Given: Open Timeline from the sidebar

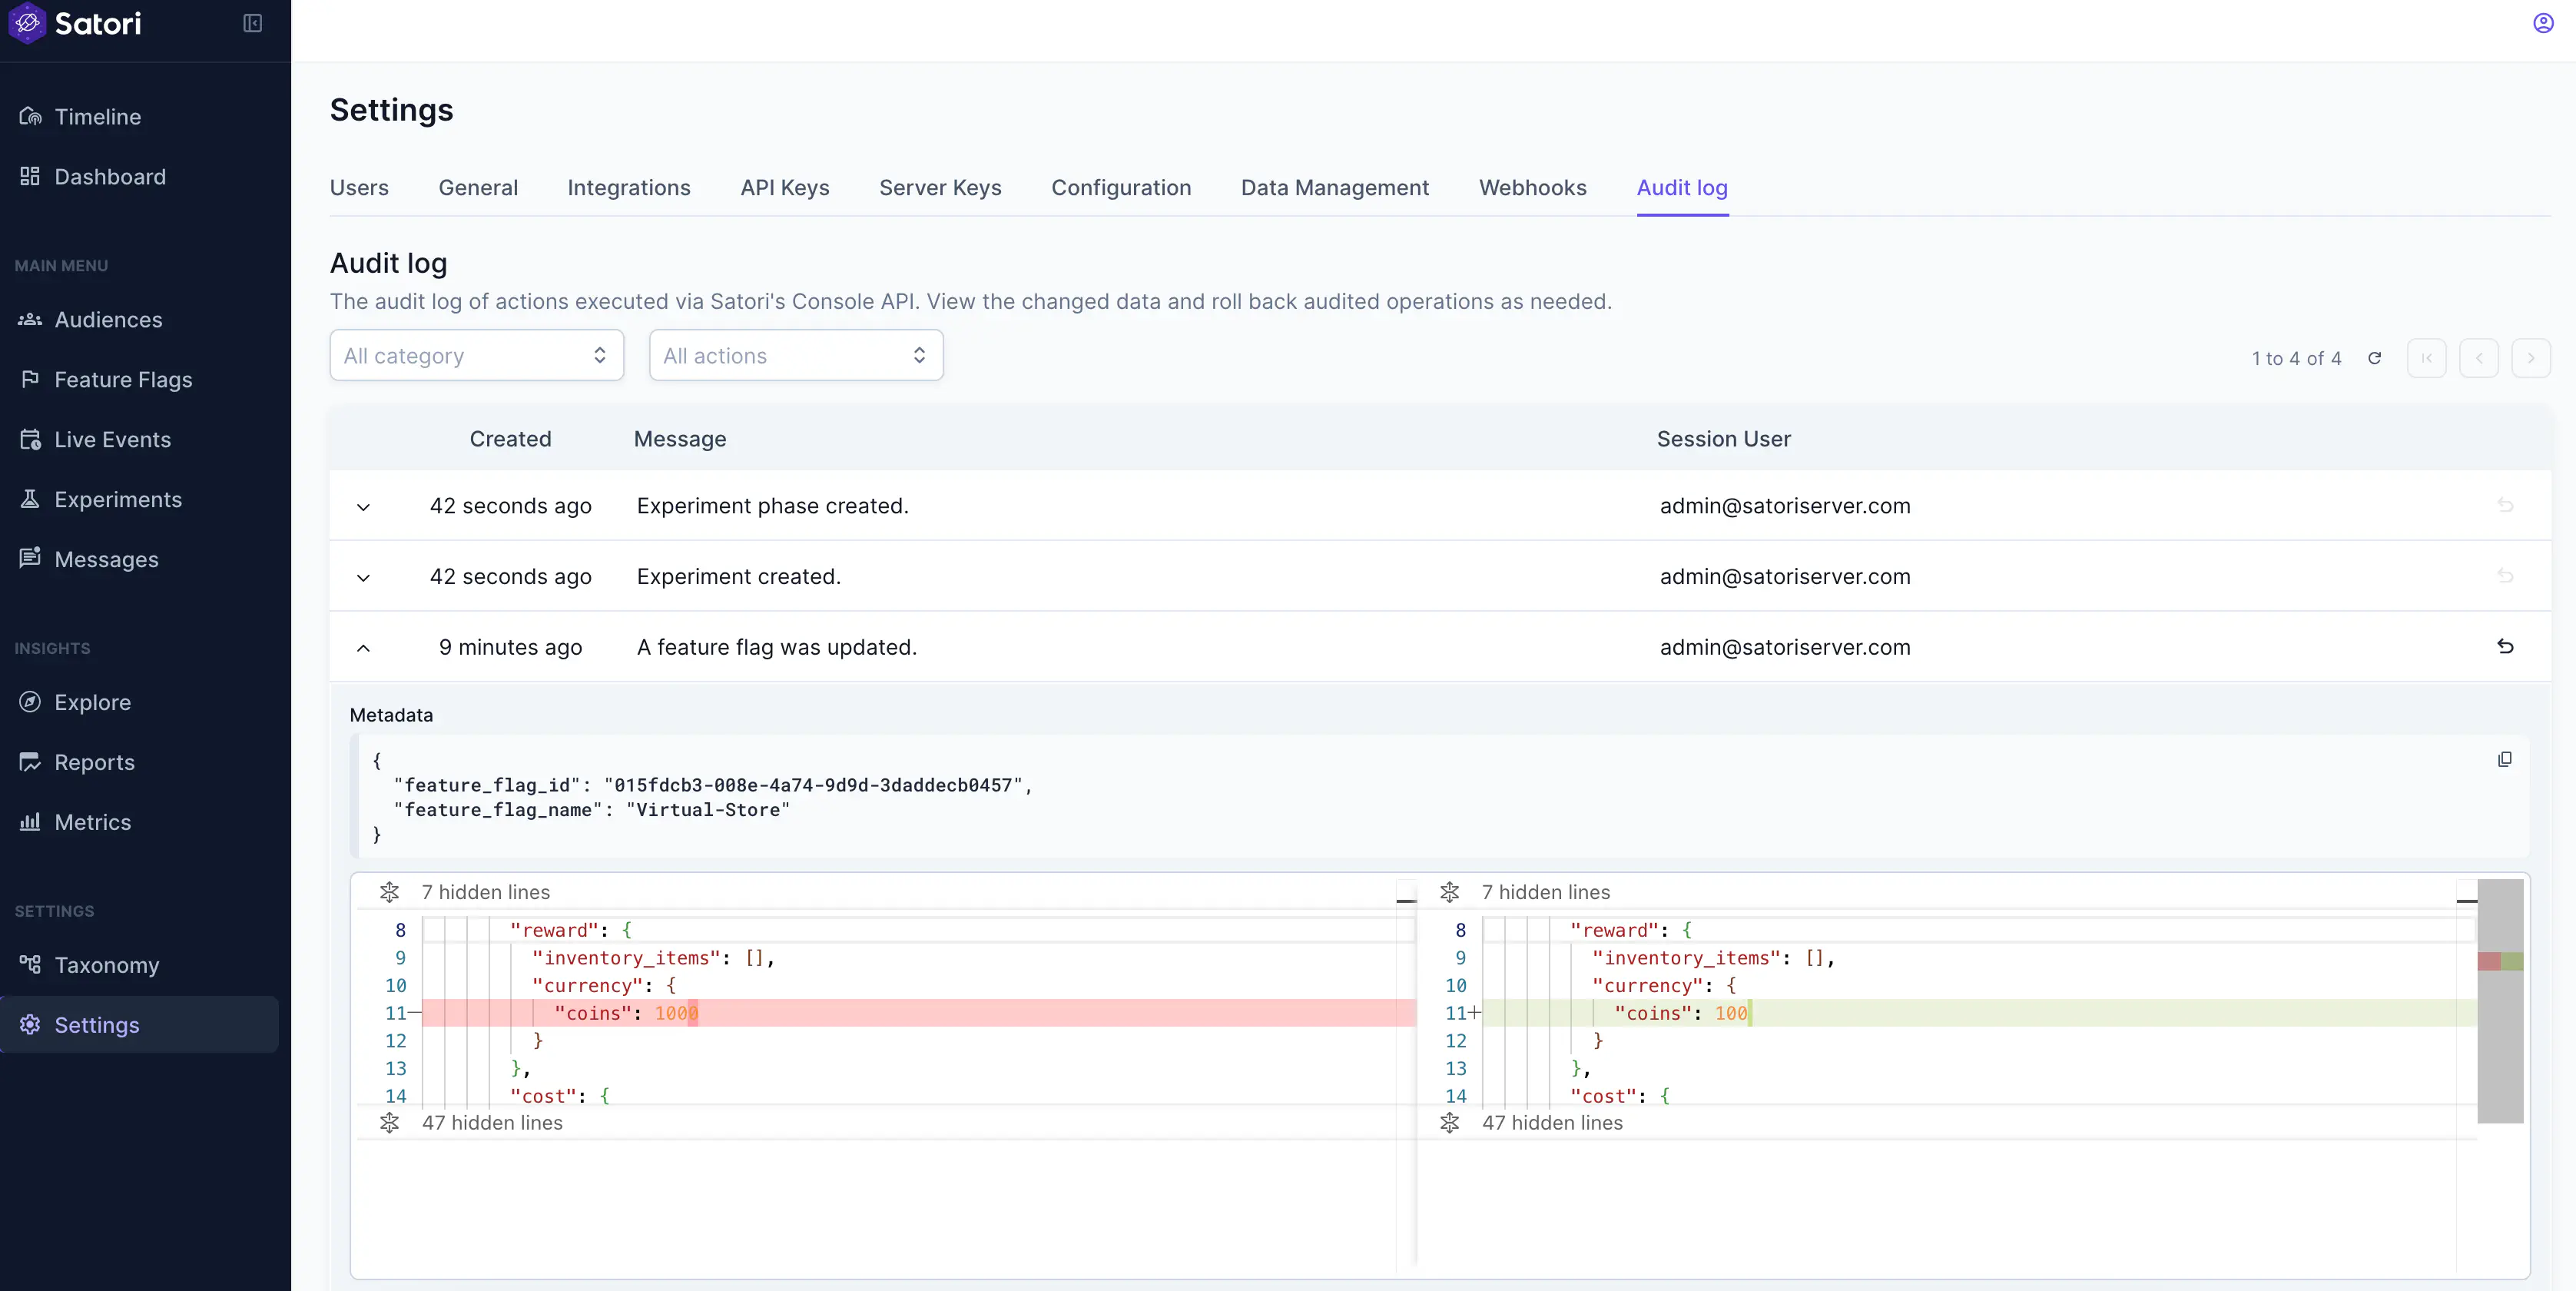Looking at the screenshot, I should pyautogui.click(x=97, y=117).
